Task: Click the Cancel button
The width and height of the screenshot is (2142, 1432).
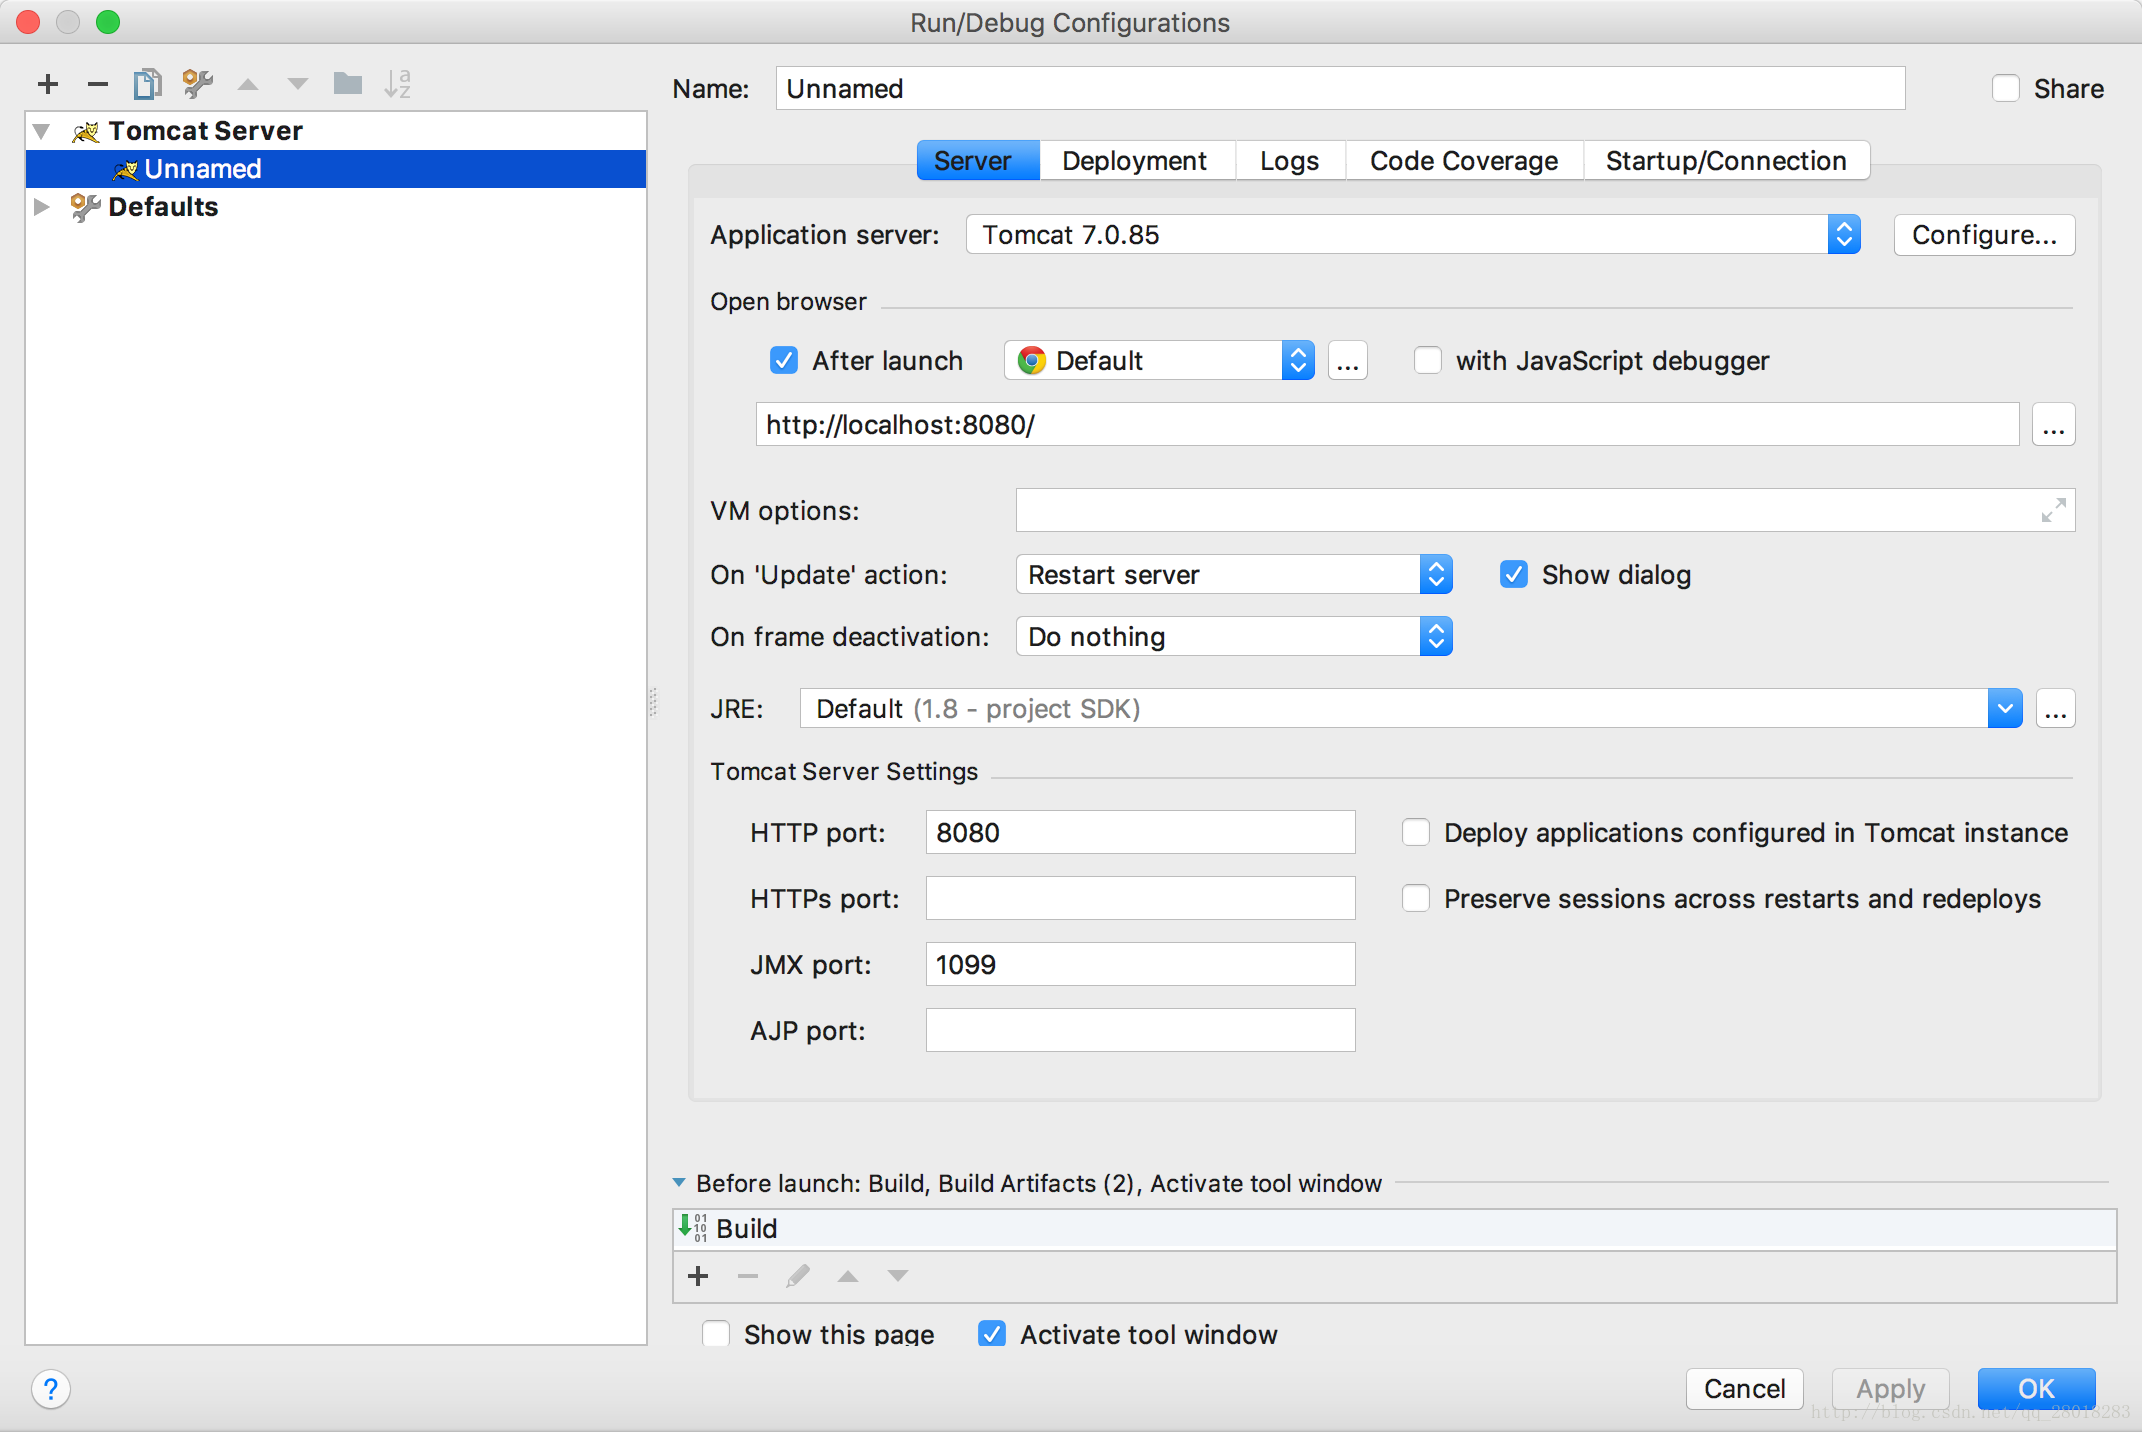Action: tap(1744, 1389)
